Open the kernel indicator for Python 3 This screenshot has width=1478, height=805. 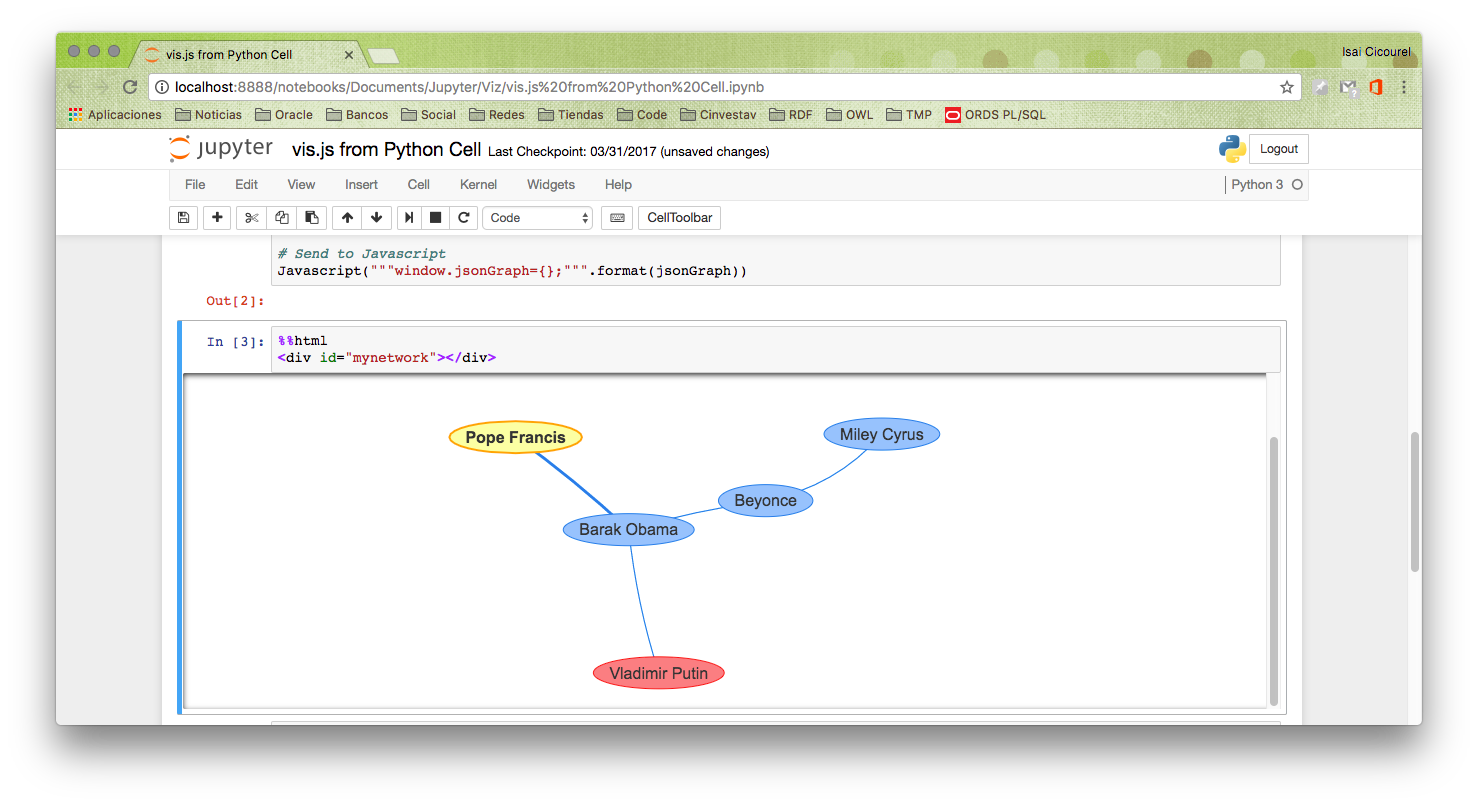coord(1266,184)
